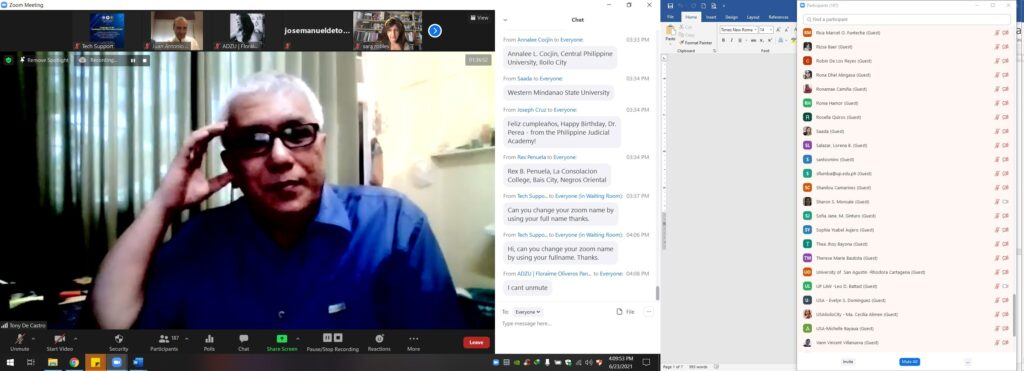Screen dimensions: 1024x371
Task: Switch to the Layout tab in Word
Action: tap(753, 17)
